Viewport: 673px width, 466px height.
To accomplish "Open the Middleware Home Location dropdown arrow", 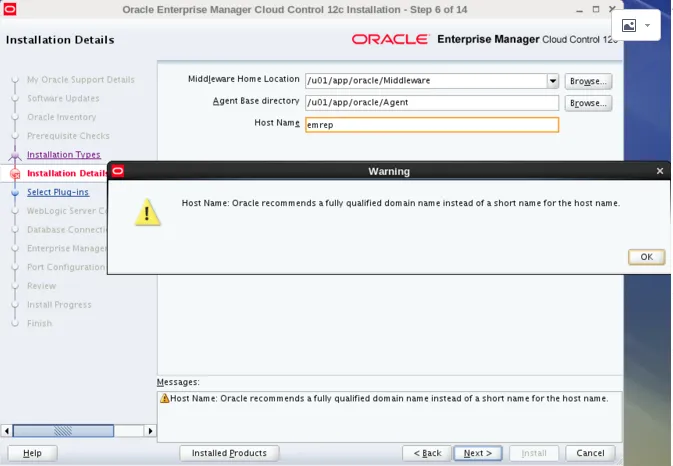I will pyautogui.click(x=553, y=81).
